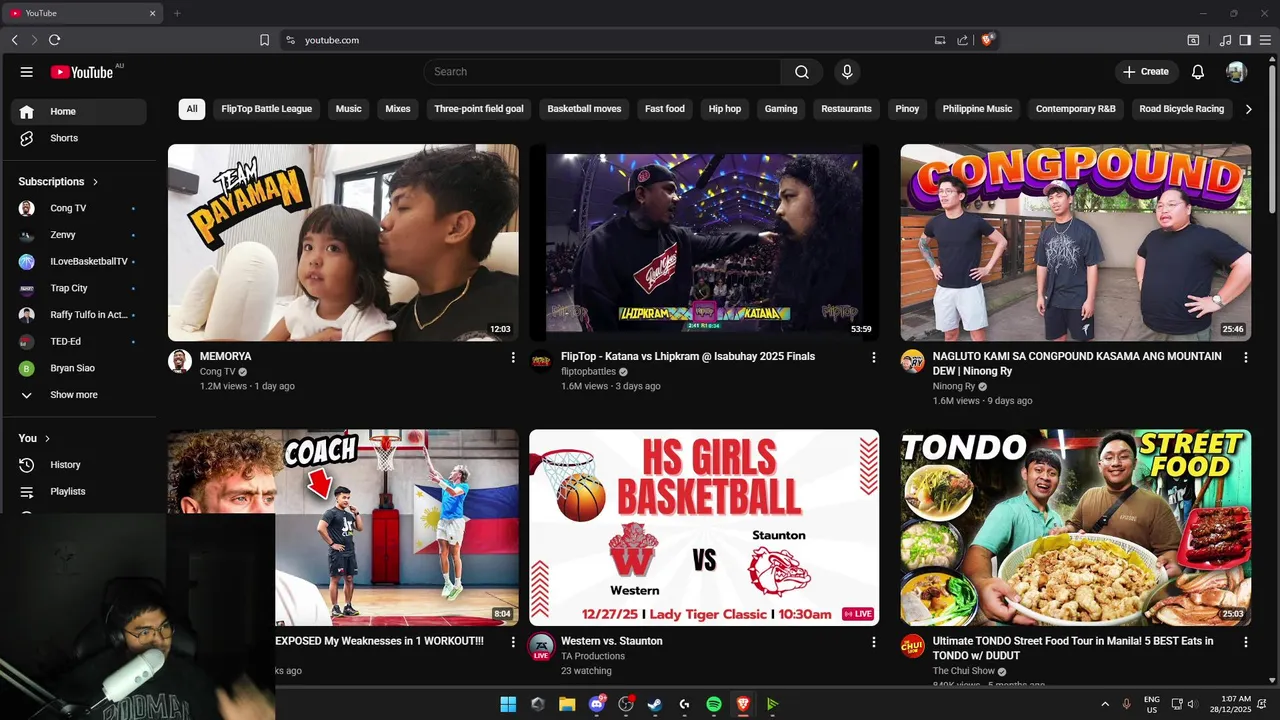Select the Music filter chip

[x=349, y=109]
